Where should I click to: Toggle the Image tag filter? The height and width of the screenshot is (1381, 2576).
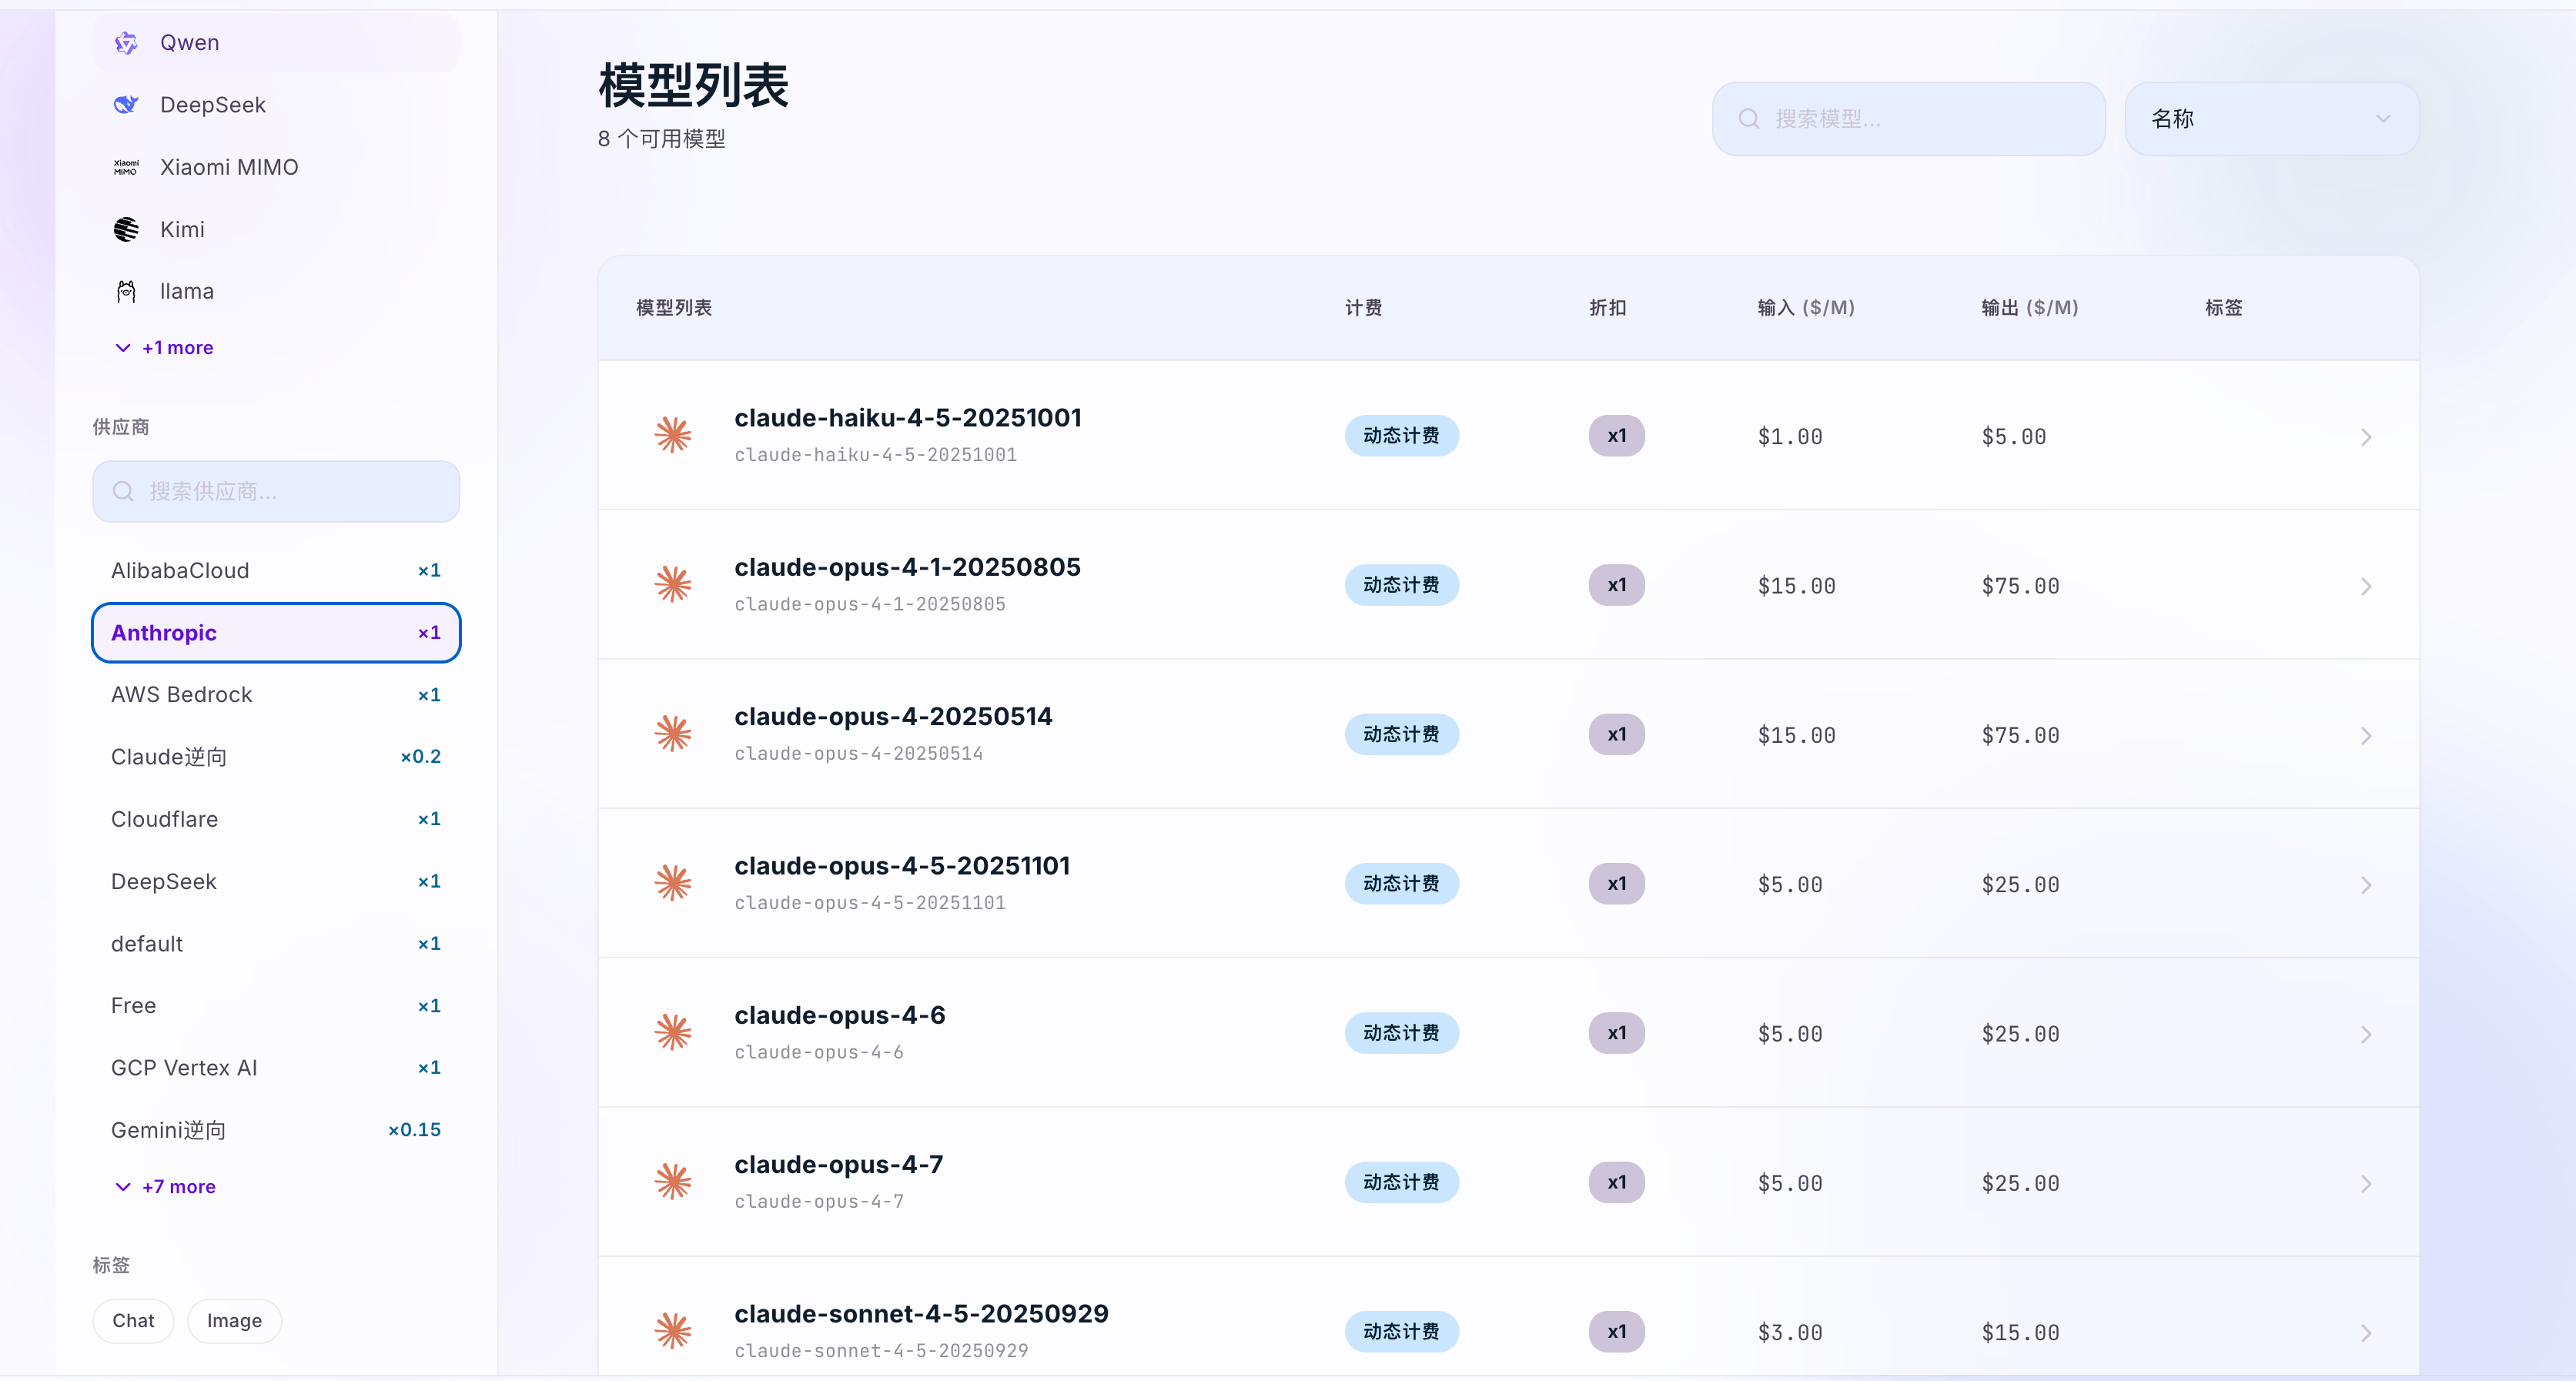coord(234,1321)
